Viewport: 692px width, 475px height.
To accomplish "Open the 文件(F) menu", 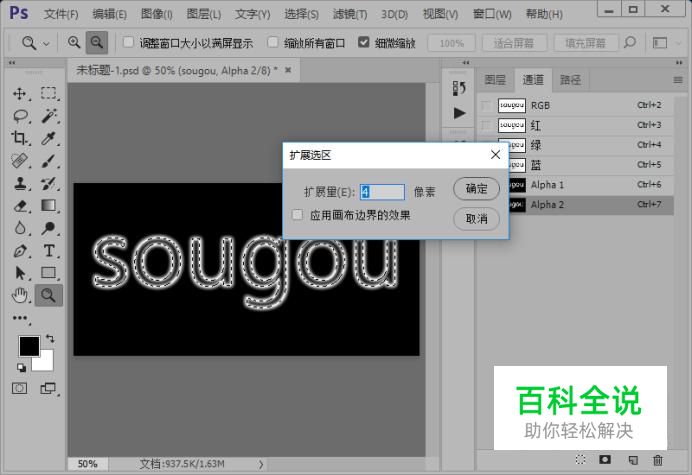I will [61, 14].
